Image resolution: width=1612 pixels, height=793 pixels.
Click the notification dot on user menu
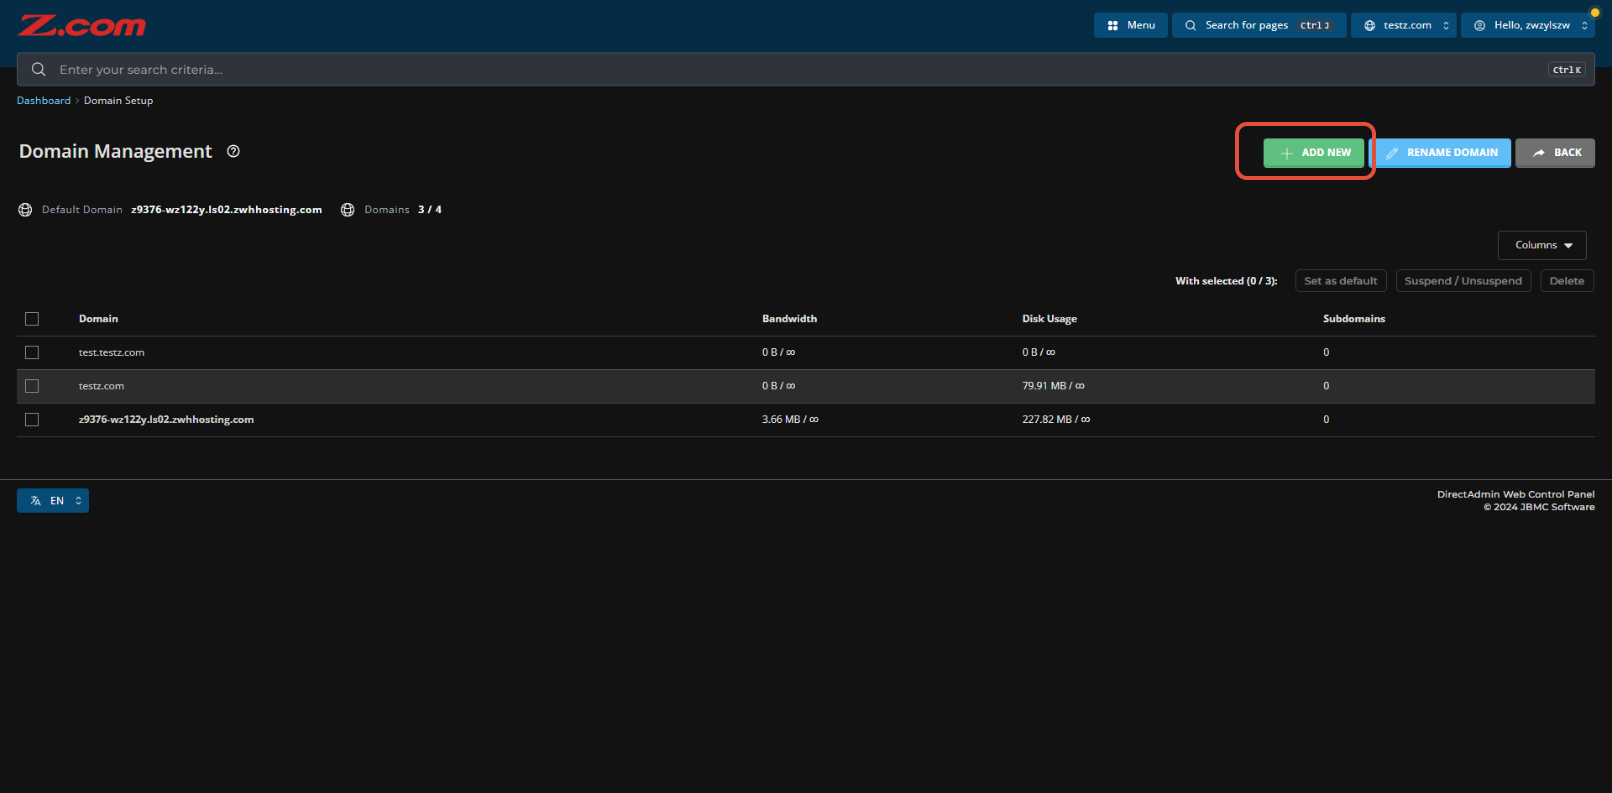(x=1595, y=13)
